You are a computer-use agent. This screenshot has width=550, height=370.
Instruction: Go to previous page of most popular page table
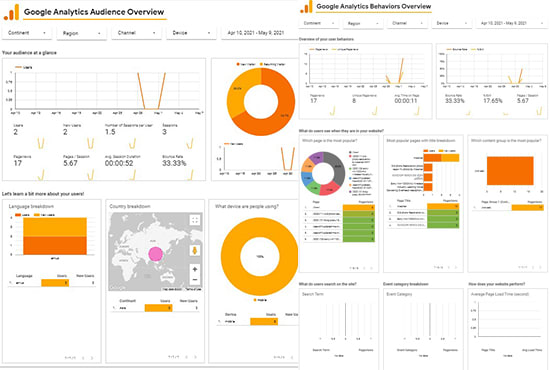[364, 268]
